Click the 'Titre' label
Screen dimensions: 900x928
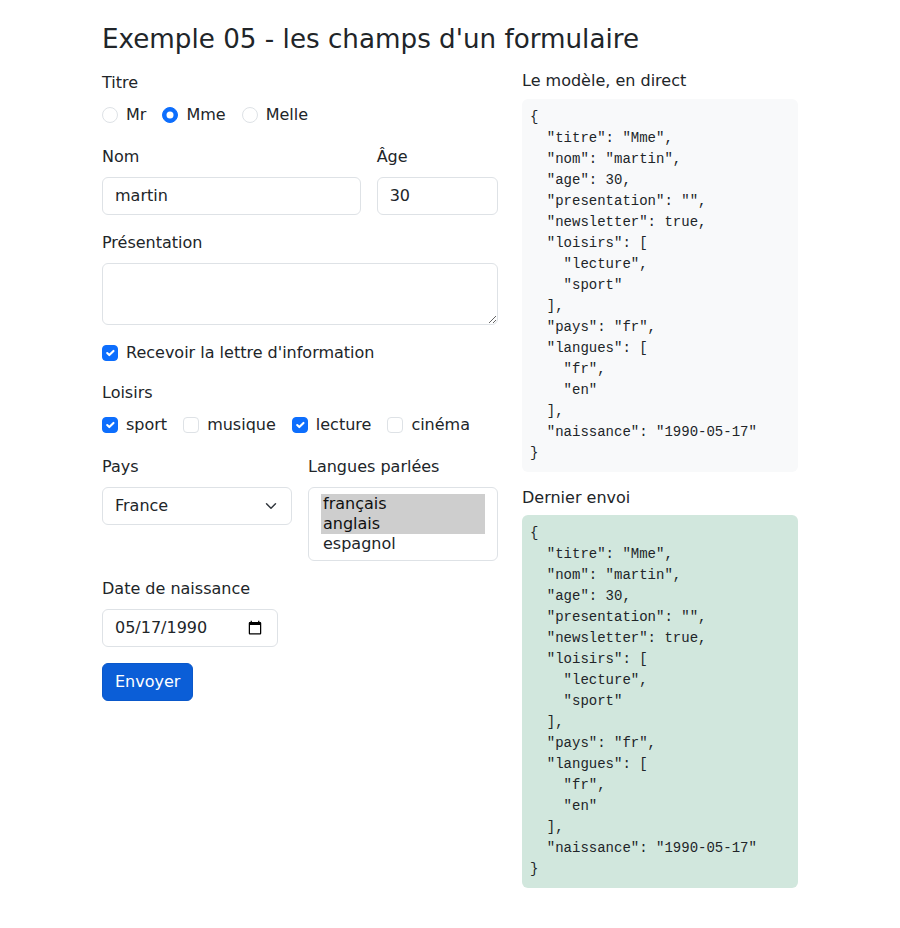click(x=120, y=82)
